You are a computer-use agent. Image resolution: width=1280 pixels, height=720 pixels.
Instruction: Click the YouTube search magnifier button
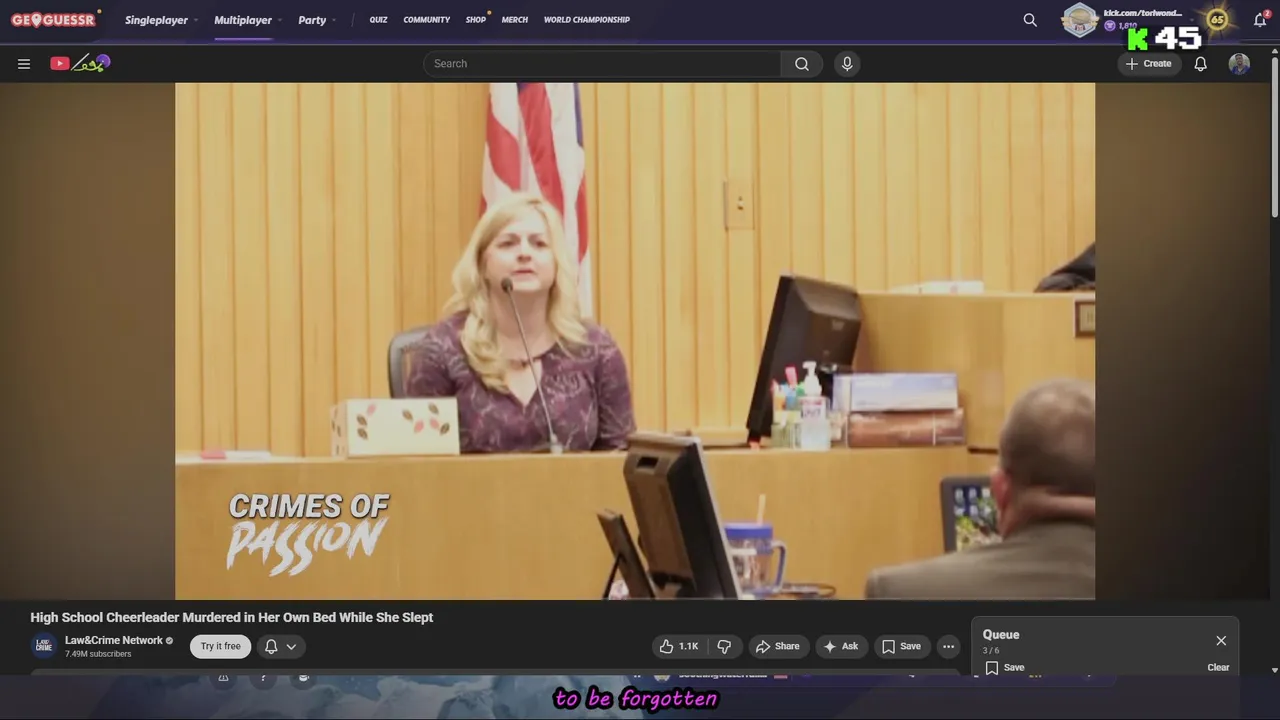(x=802, y=64)
